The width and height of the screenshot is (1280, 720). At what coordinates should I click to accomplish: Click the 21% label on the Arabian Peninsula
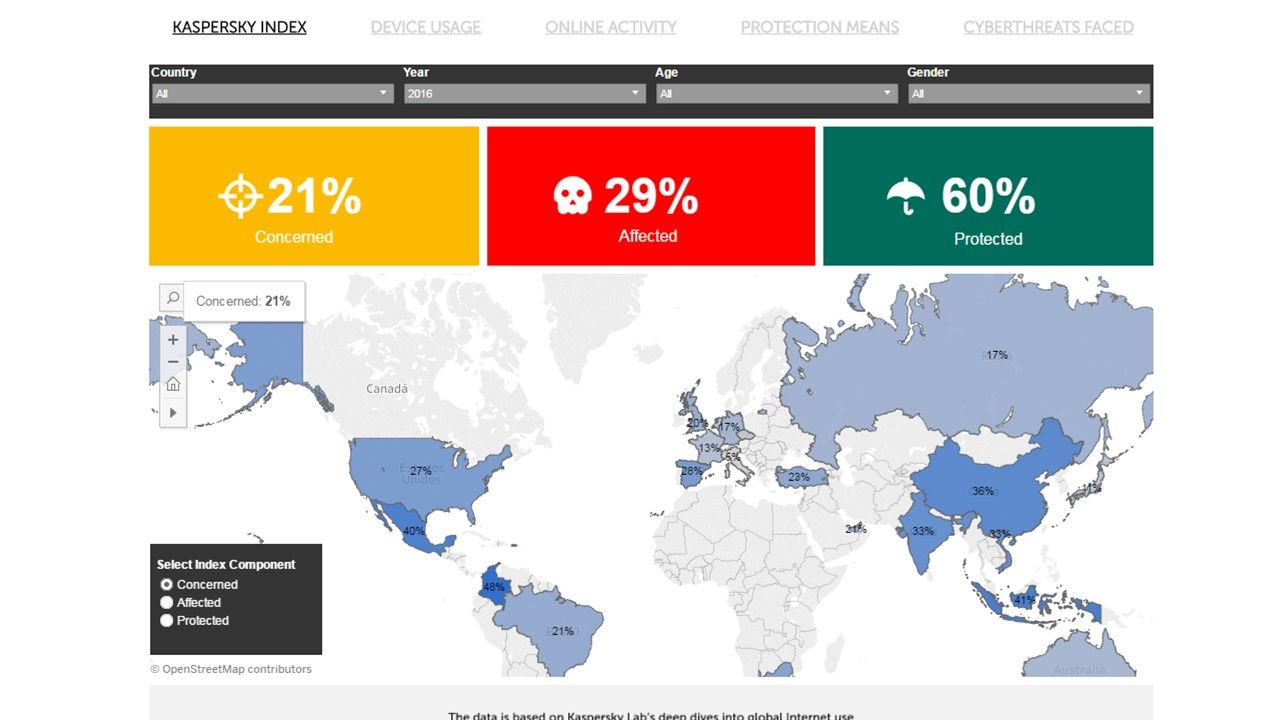tap(855, 529)
